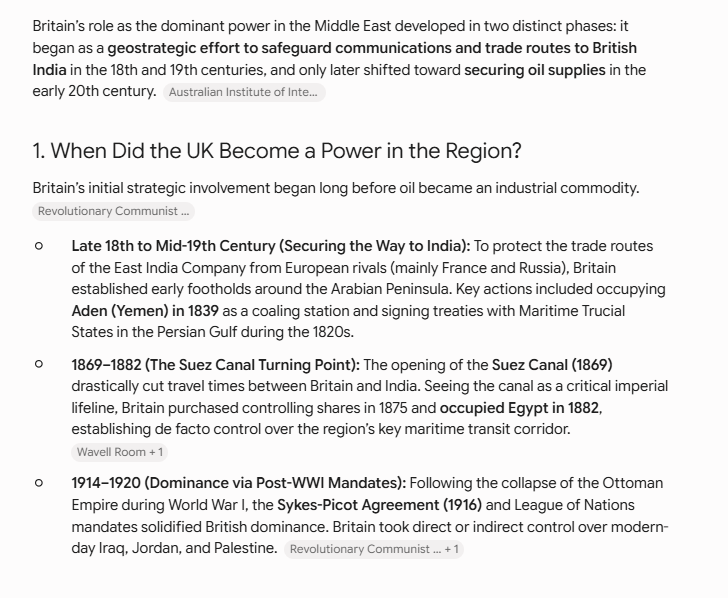This screenshot has width=728, height=598.
Task: Click the bullet marker beside 1869–1882 entry
Action: coord(39,364)
